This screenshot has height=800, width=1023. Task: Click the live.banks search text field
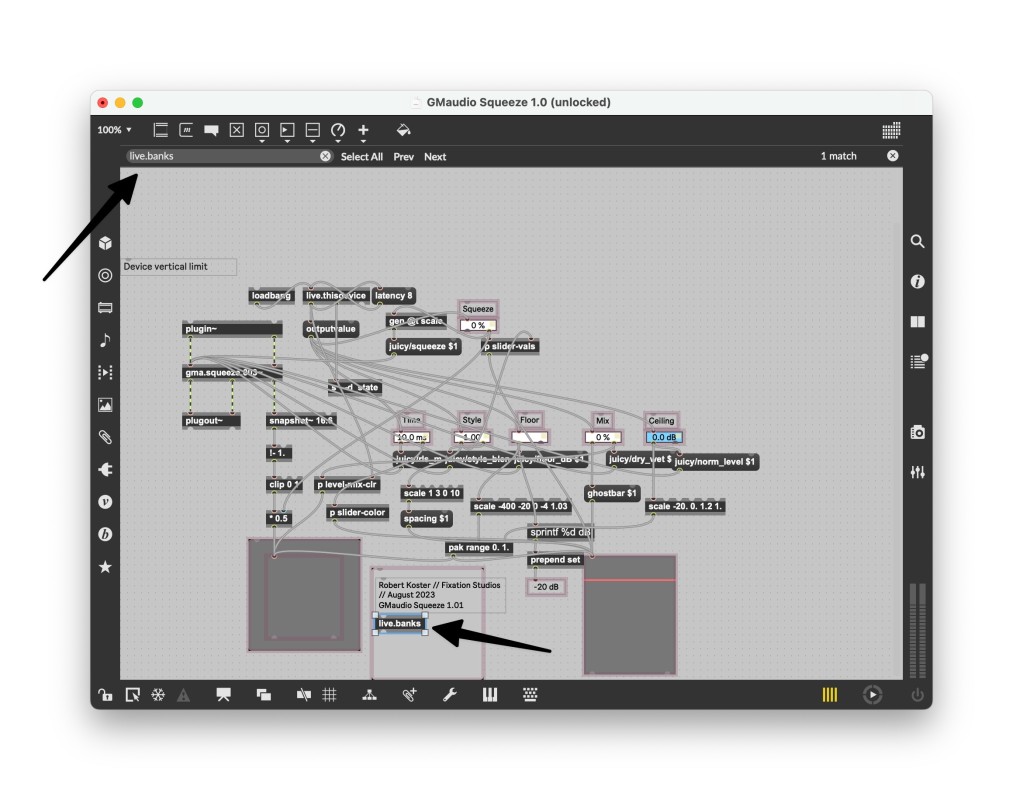pos(220,156)
